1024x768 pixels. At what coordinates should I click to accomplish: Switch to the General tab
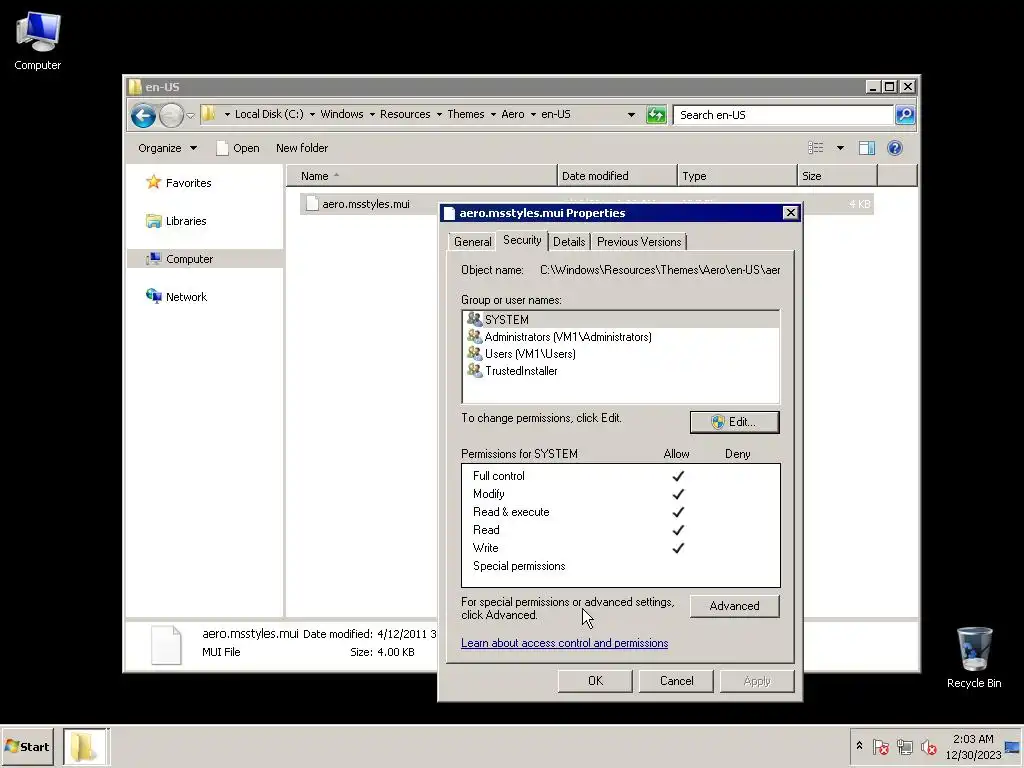472,242
